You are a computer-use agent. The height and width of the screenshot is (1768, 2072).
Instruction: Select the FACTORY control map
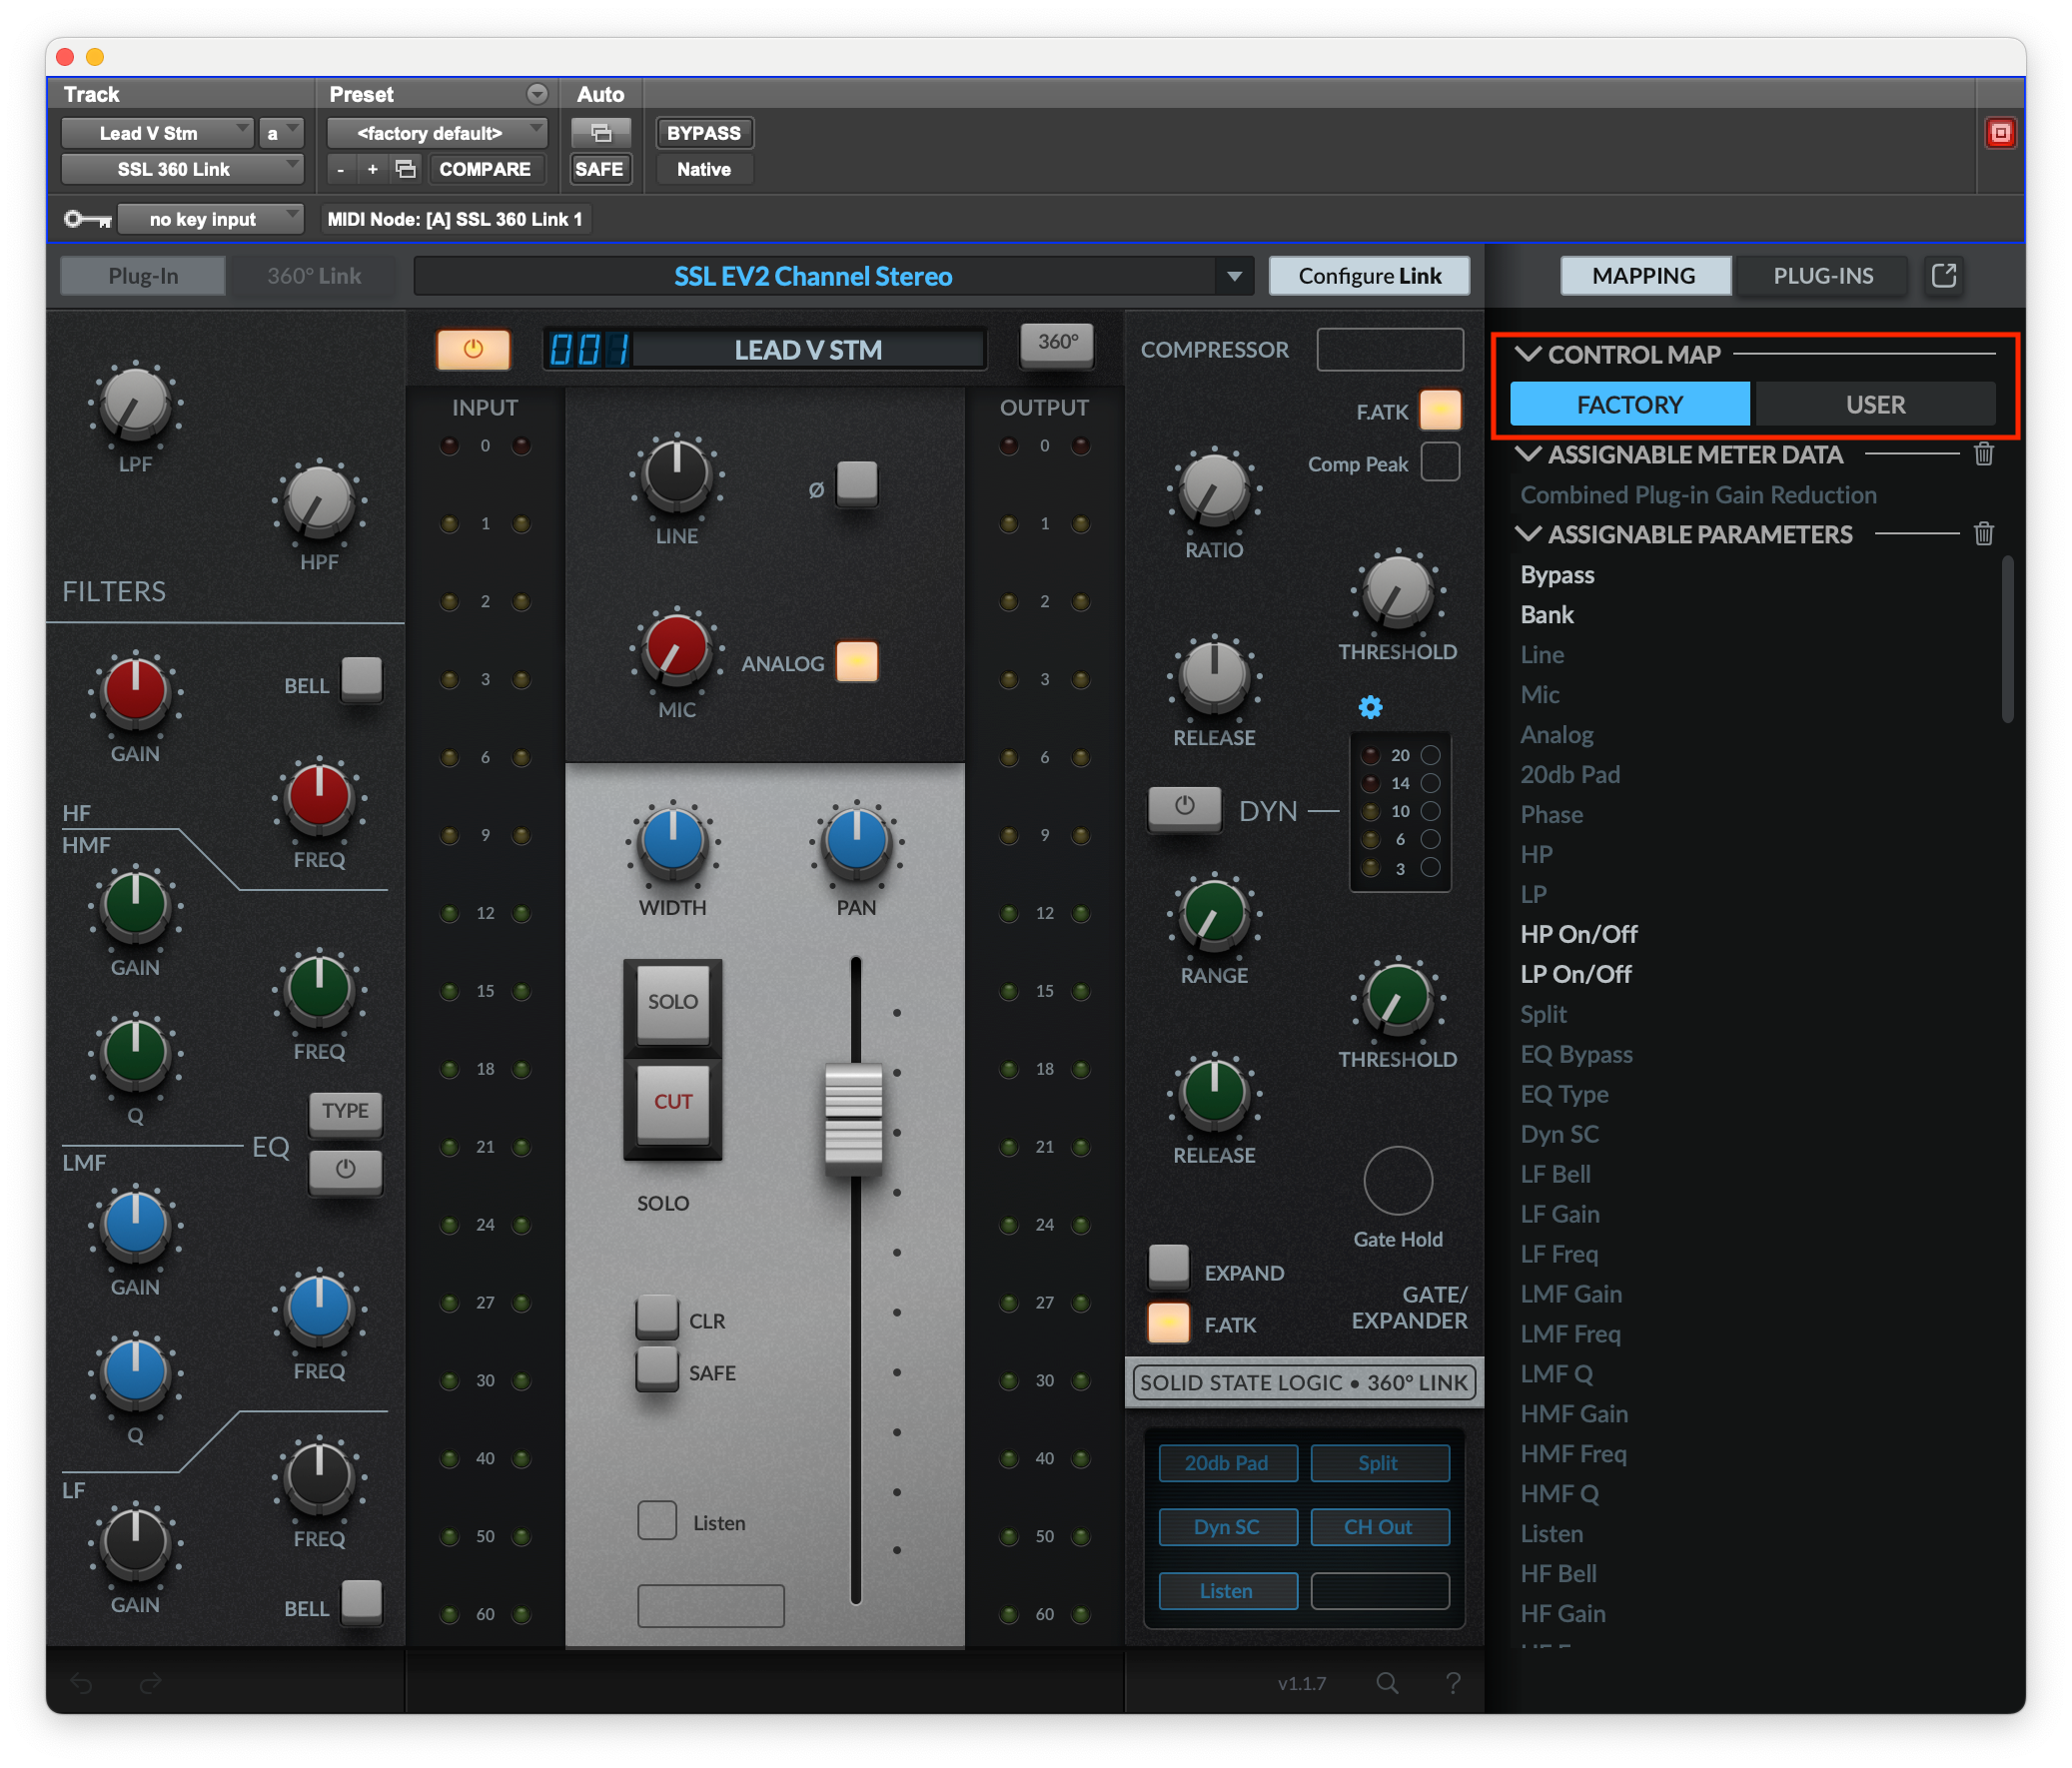click(x=1629, y=405)
